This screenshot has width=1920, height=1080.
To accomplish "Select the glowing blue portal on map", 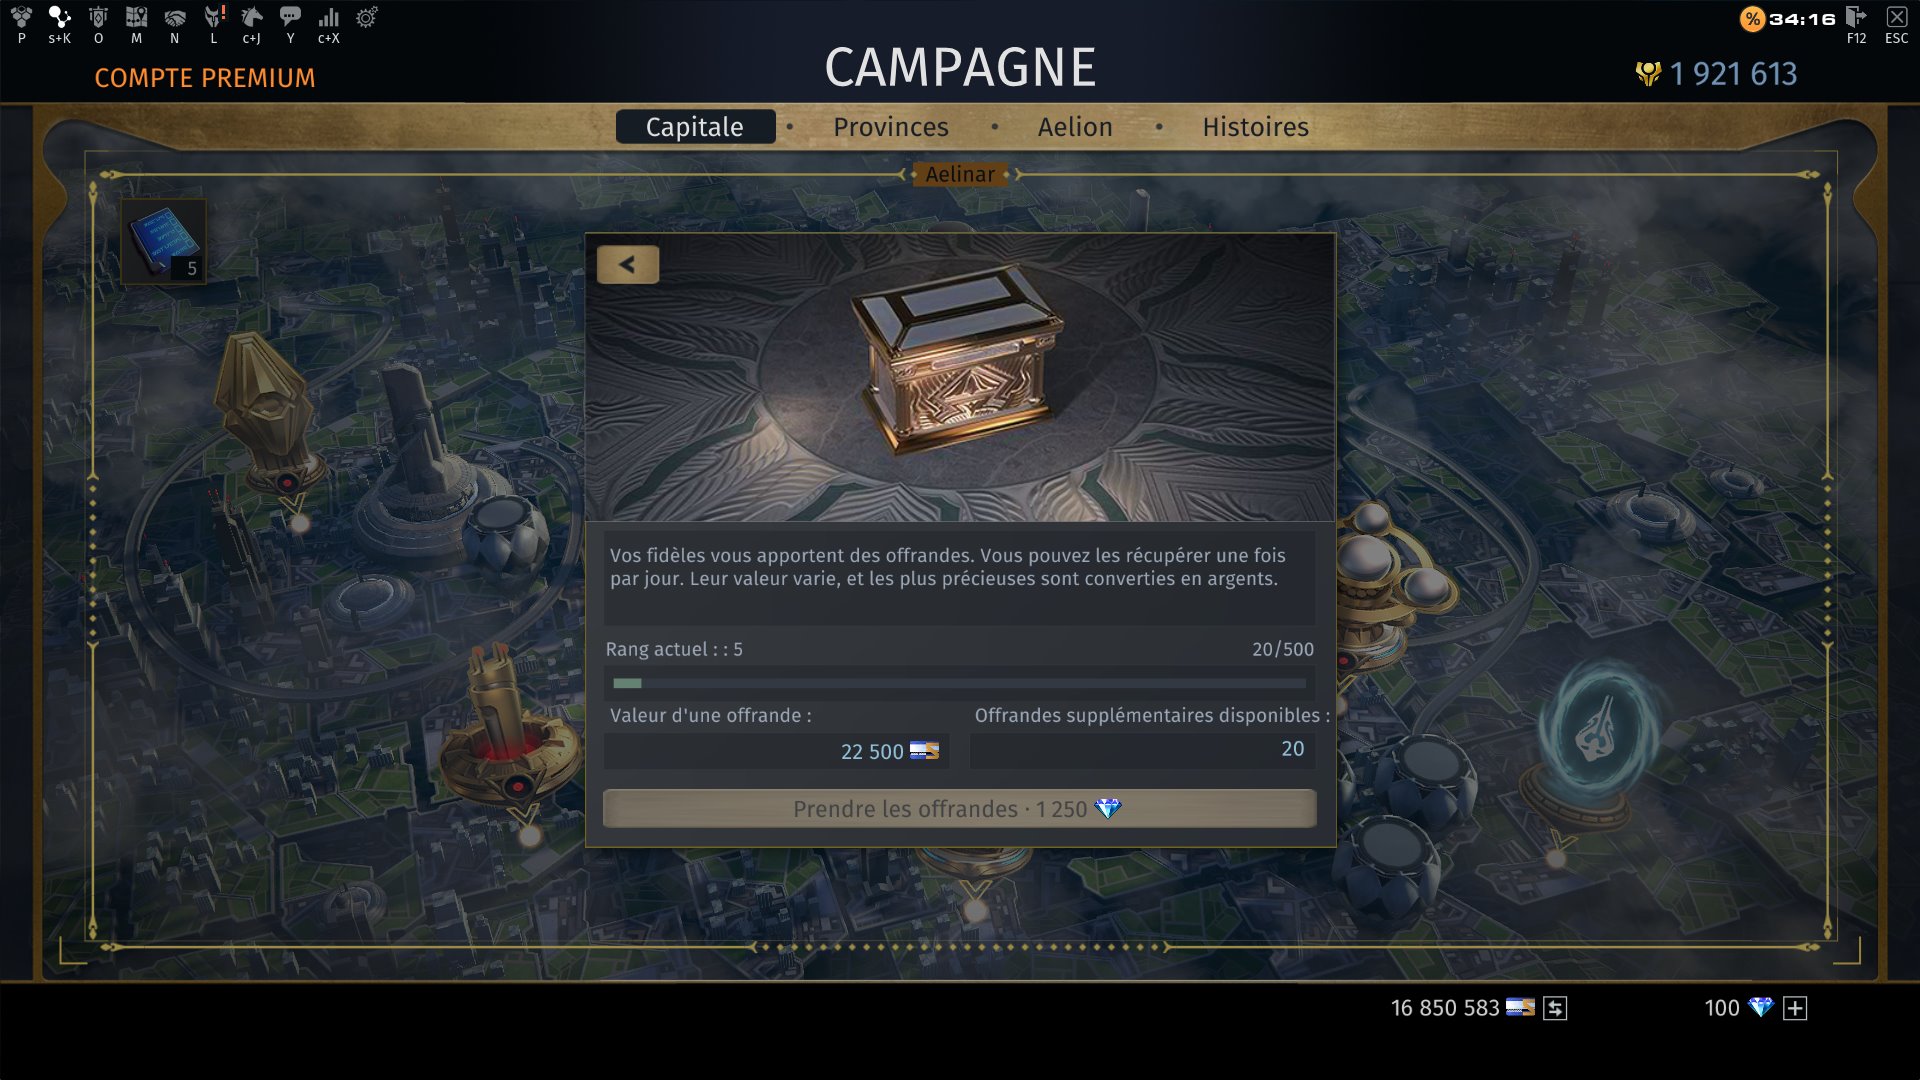I will pos(1596,735).
